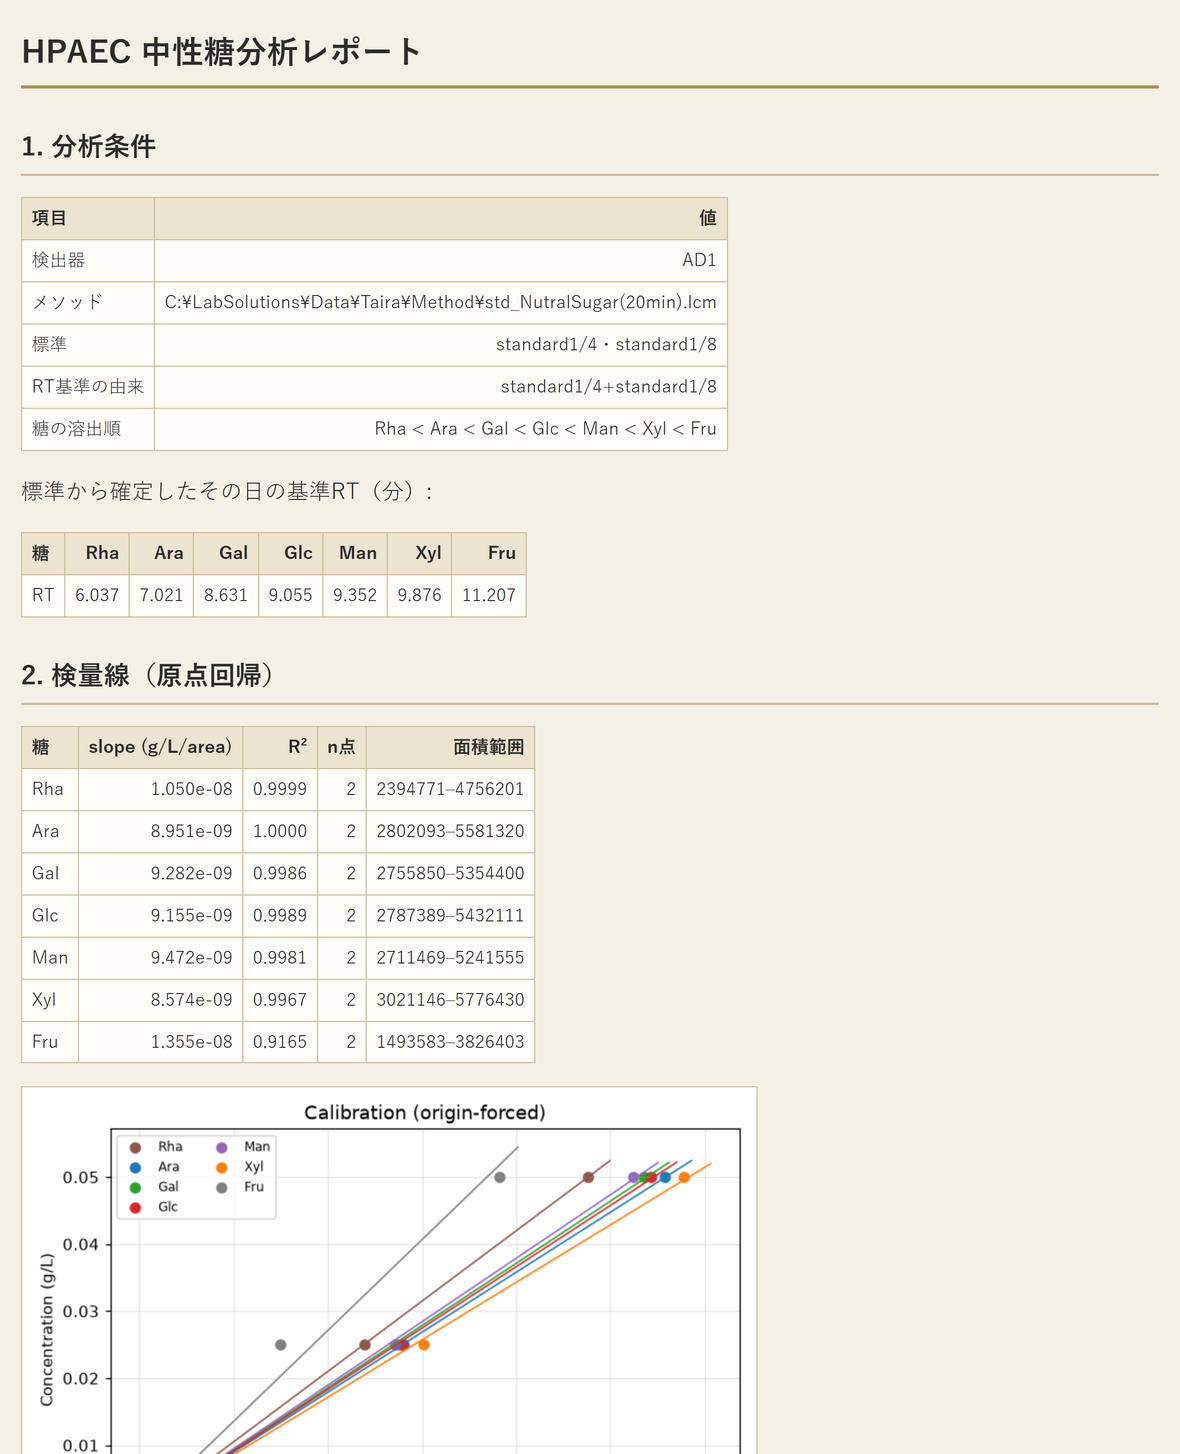Click the Man purple legend marker
This screenshot has height=1454, width=1180.
(222, 1147)
